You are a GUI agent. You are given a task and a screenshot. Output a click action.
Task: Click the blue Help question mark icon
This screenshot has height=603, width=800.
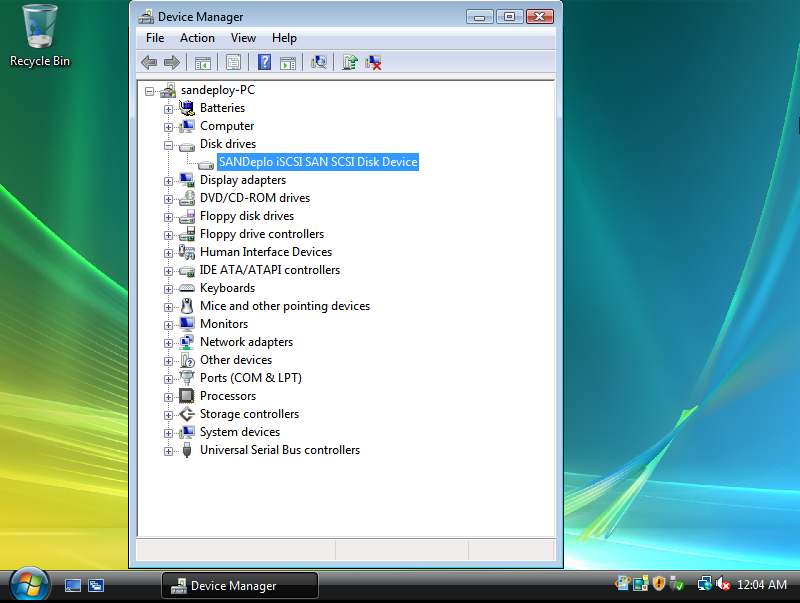pyautogui.click(x=264, y=62)
